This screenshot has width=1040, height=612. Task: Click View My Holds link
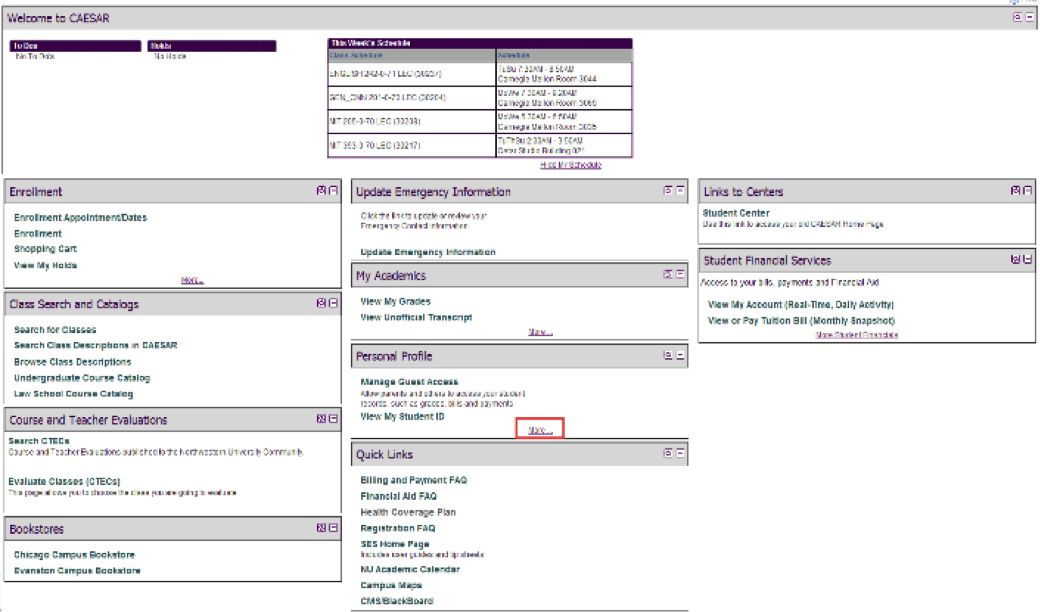[45, 265]
